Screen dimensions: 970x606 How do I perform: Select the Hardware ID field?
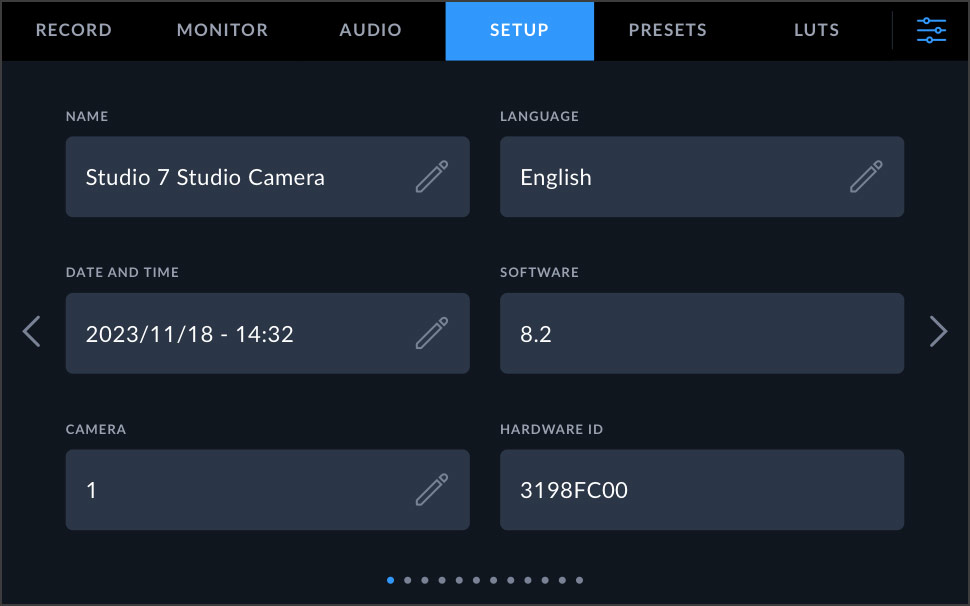click(701, 489)
